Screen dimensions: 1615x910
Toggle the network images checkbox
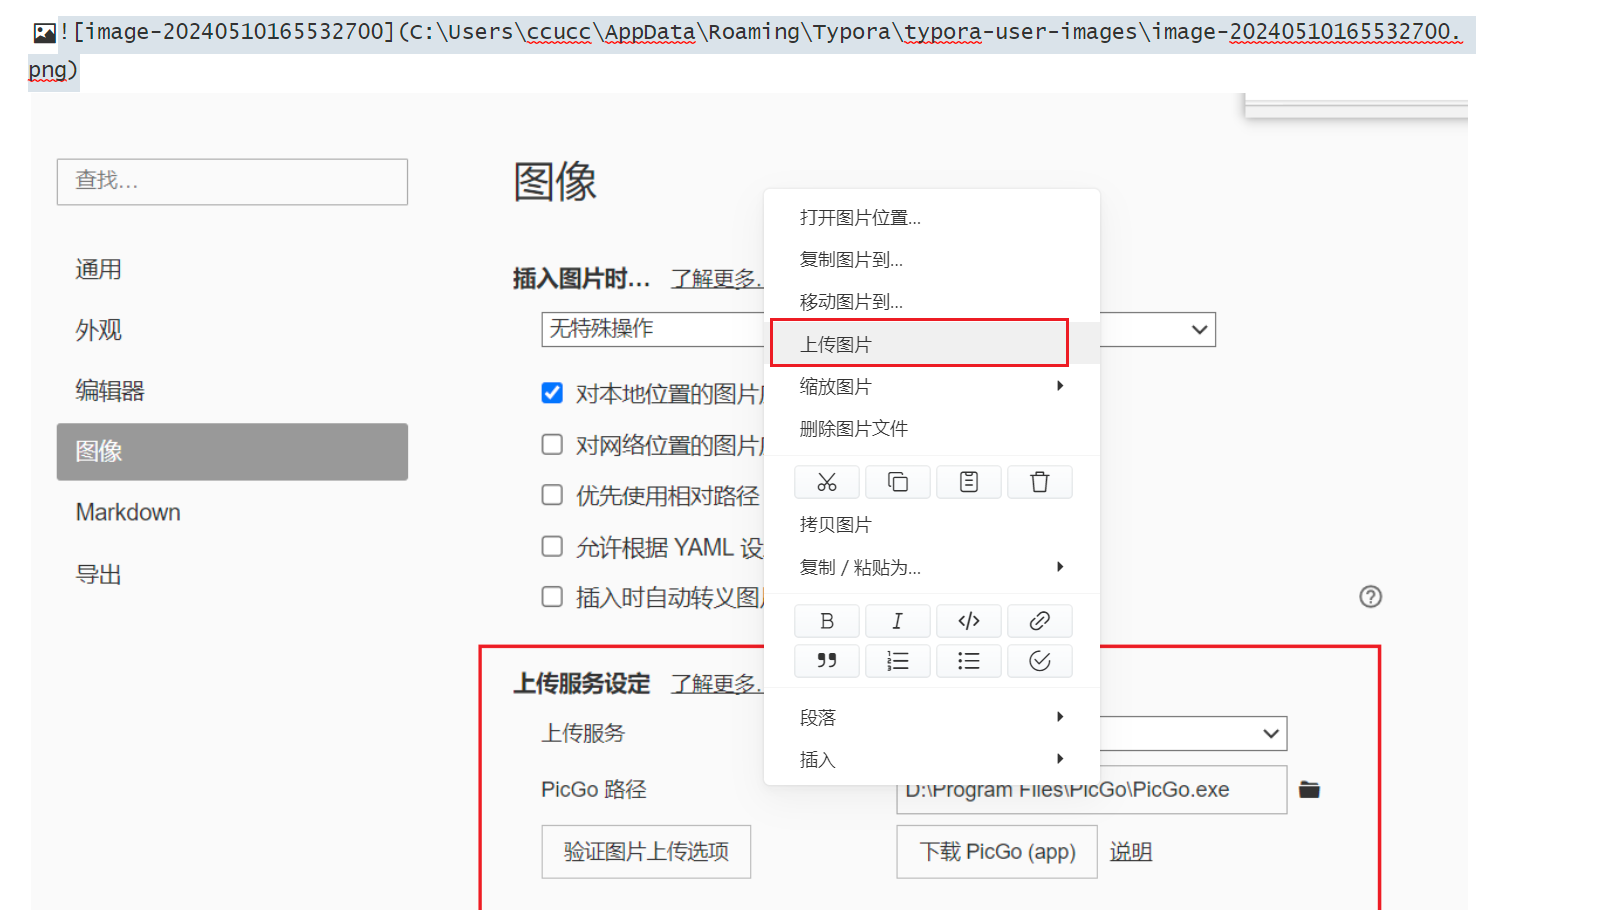coord(552,444)
